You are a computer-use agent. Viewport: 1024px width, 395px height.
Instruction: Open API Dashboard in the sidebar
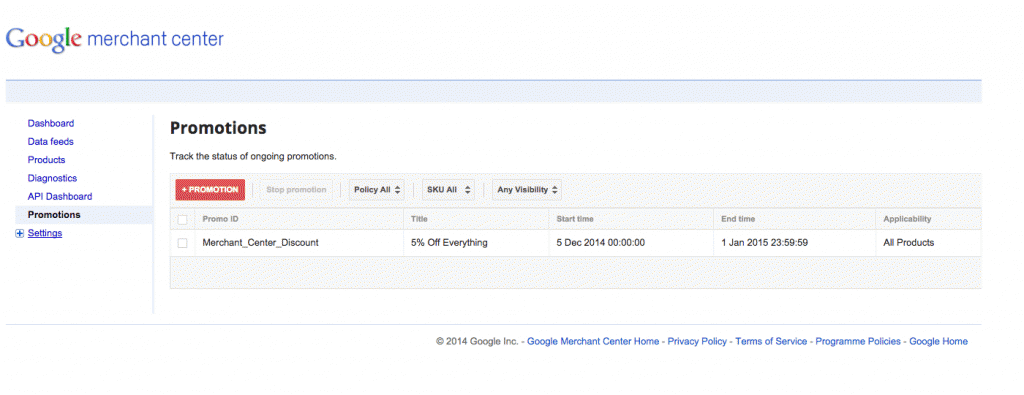60,197
